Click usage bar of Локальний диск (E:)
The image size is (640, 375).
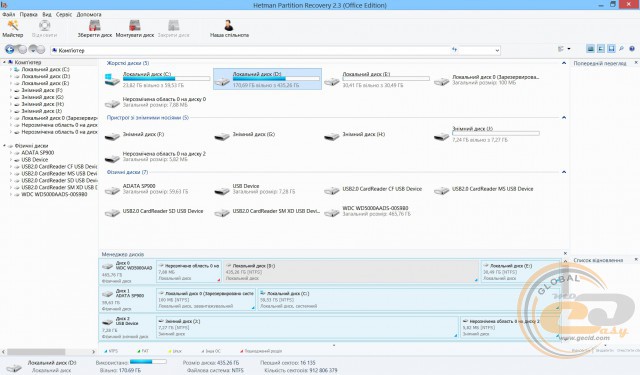tap(386, 78)
